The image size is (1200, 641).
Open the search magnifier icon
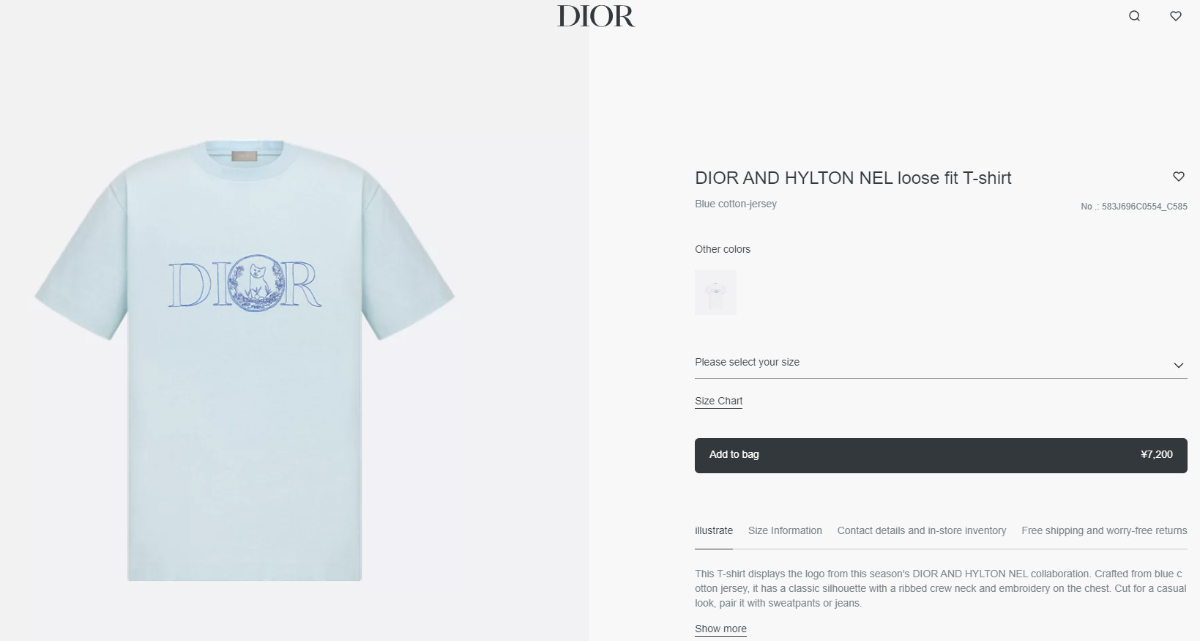1134,16
